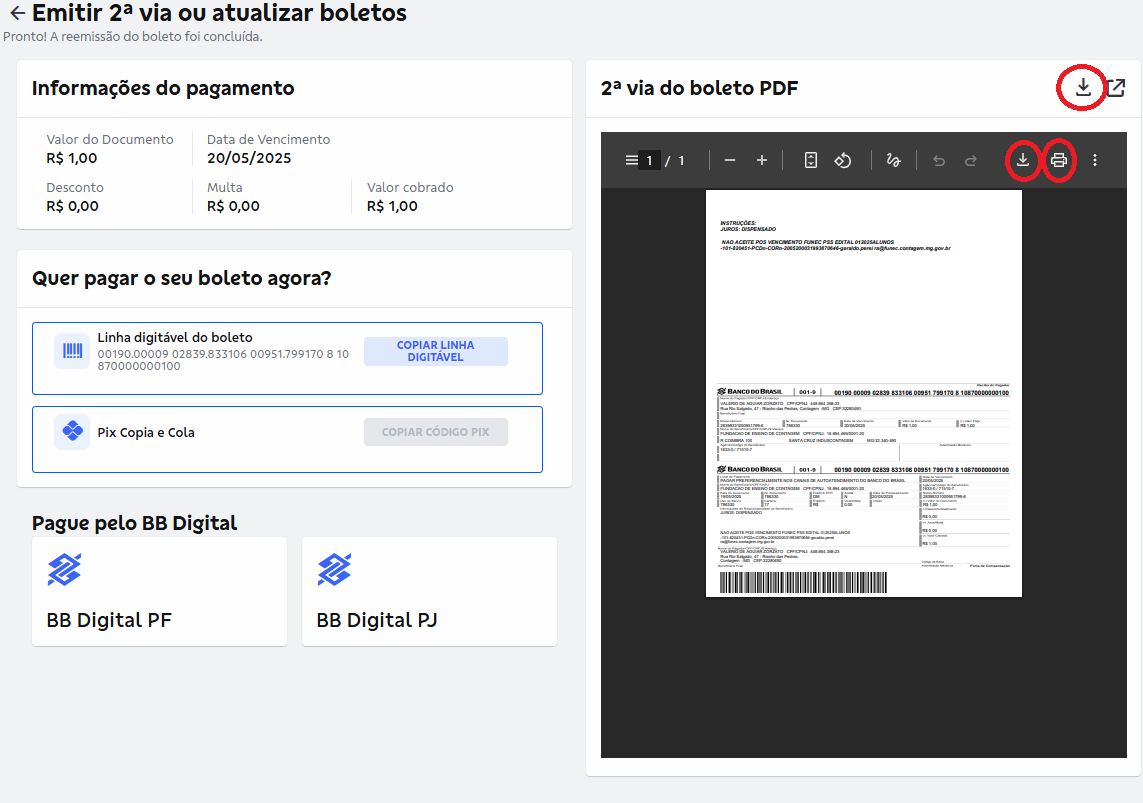This screenshot has height=803, width=1143.
Task: Go back using the header arrow
Action: point(16,14)
